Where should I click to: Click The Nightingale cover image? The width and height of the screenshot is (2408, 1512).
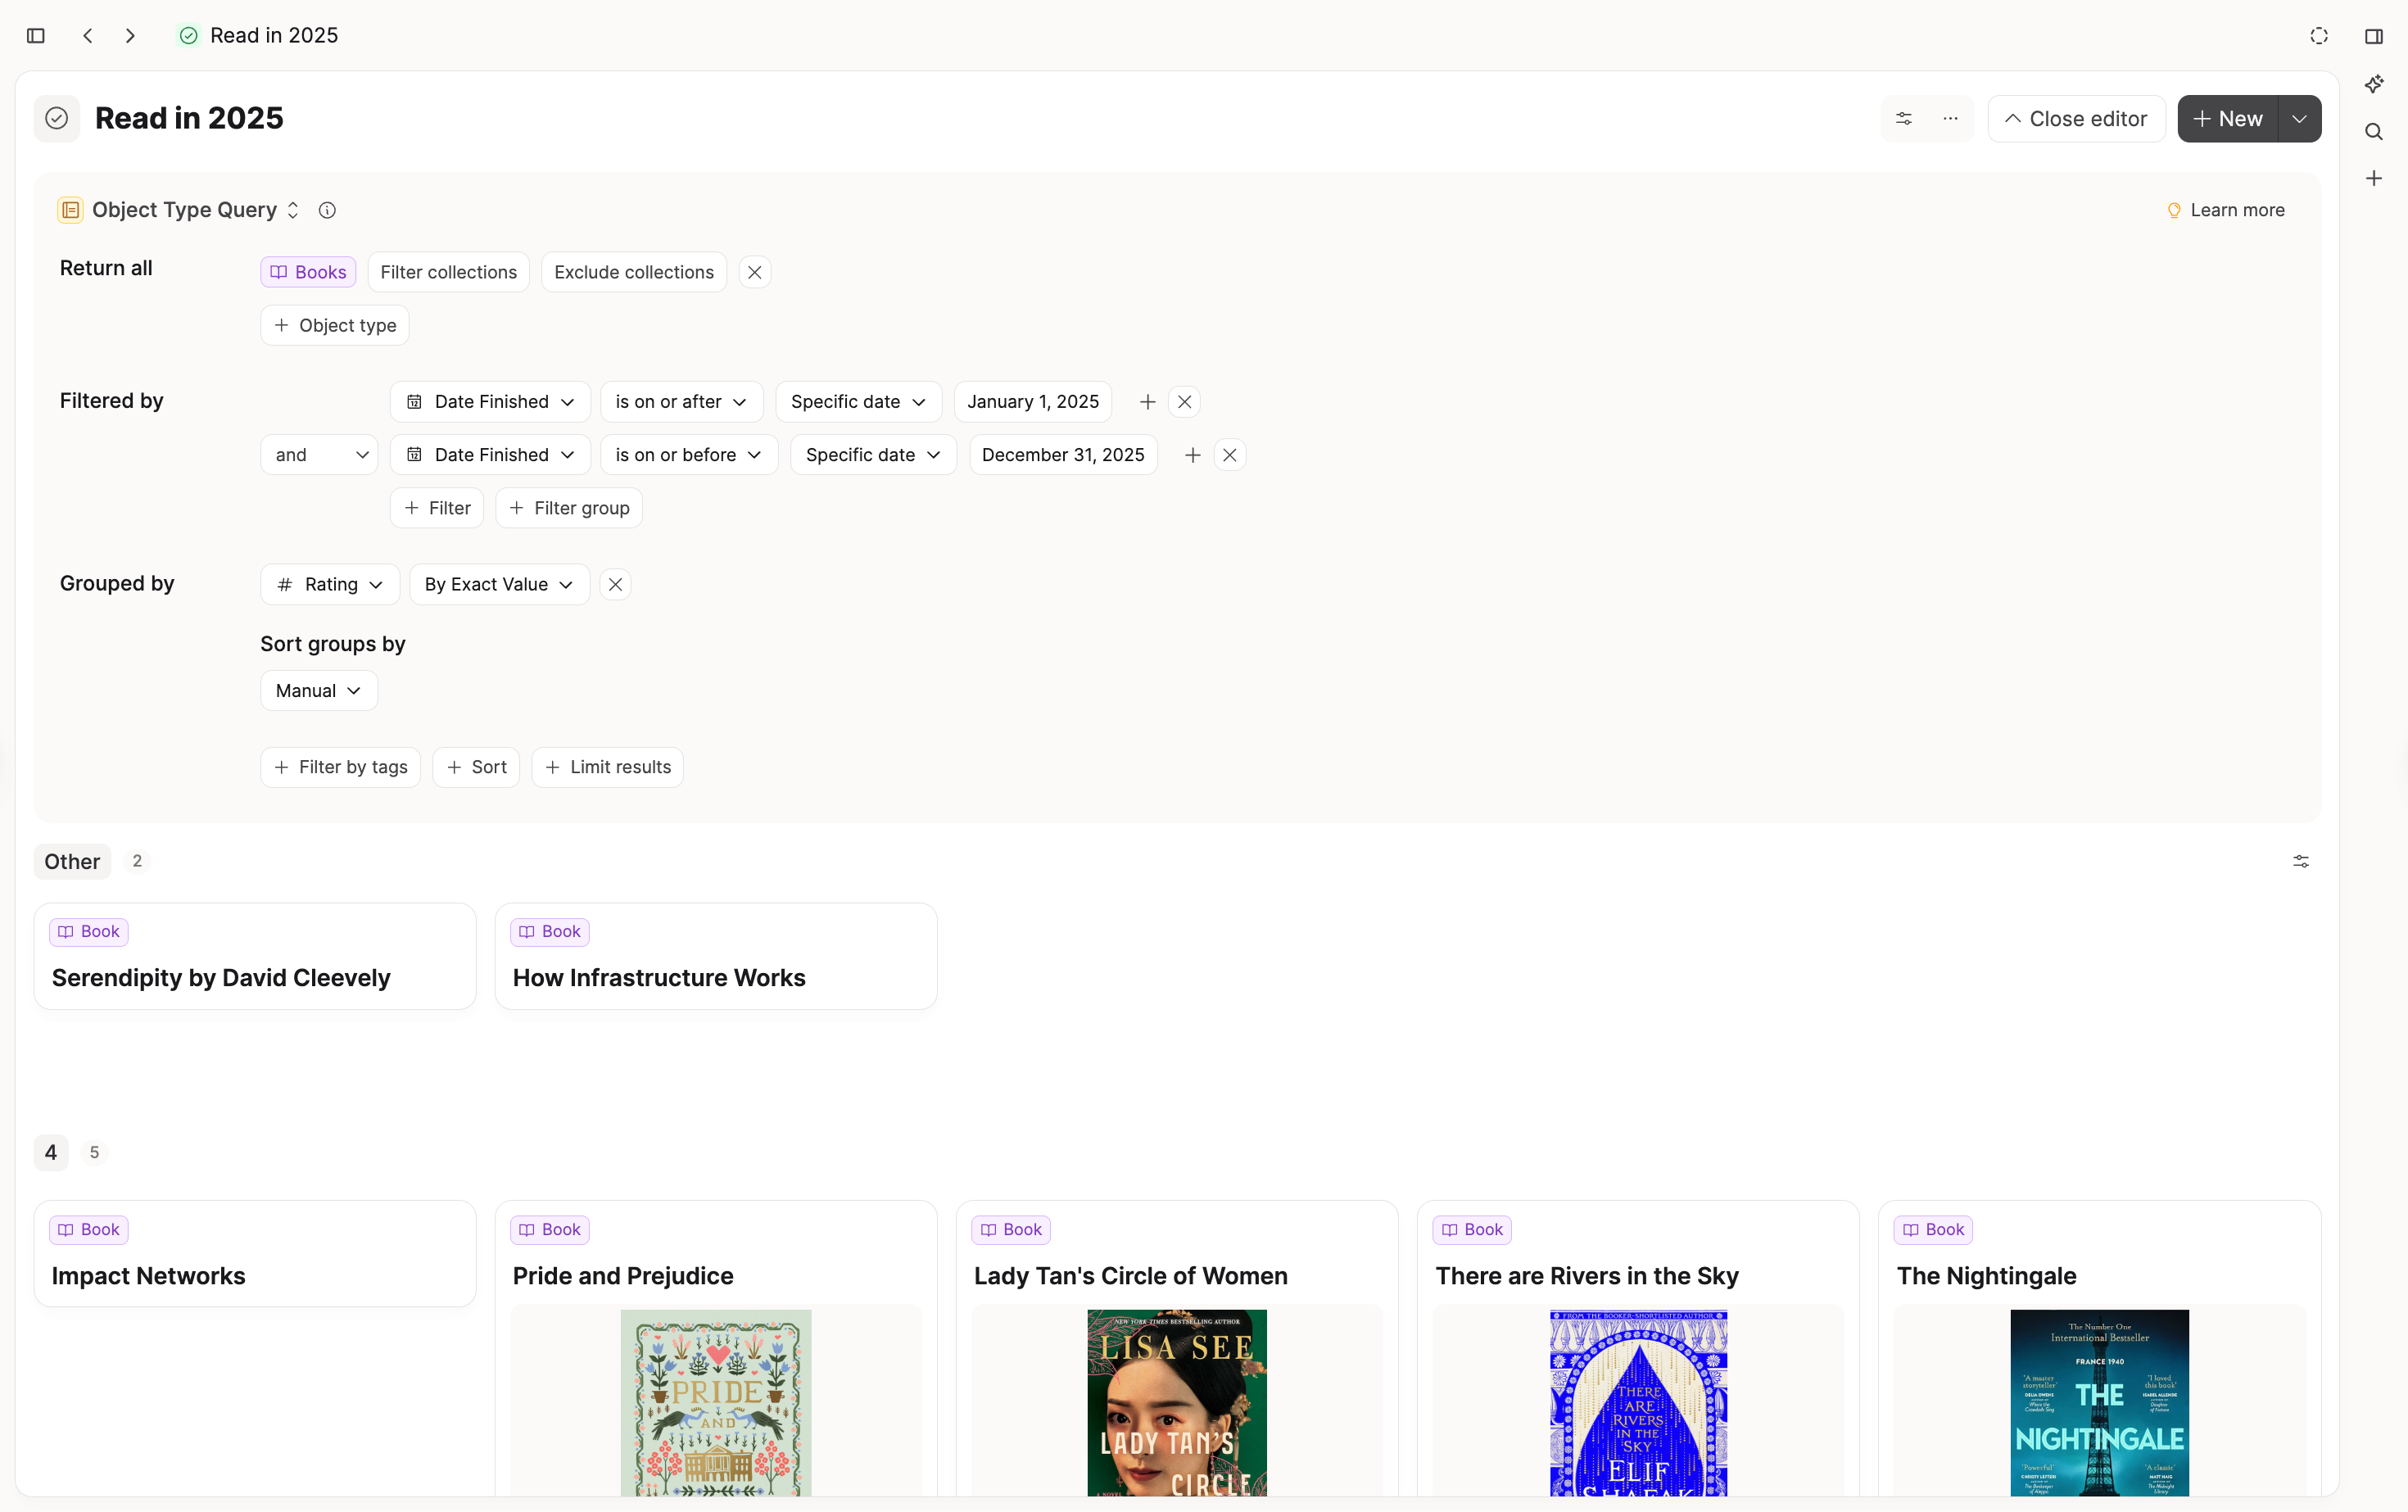(2100, 1403)
